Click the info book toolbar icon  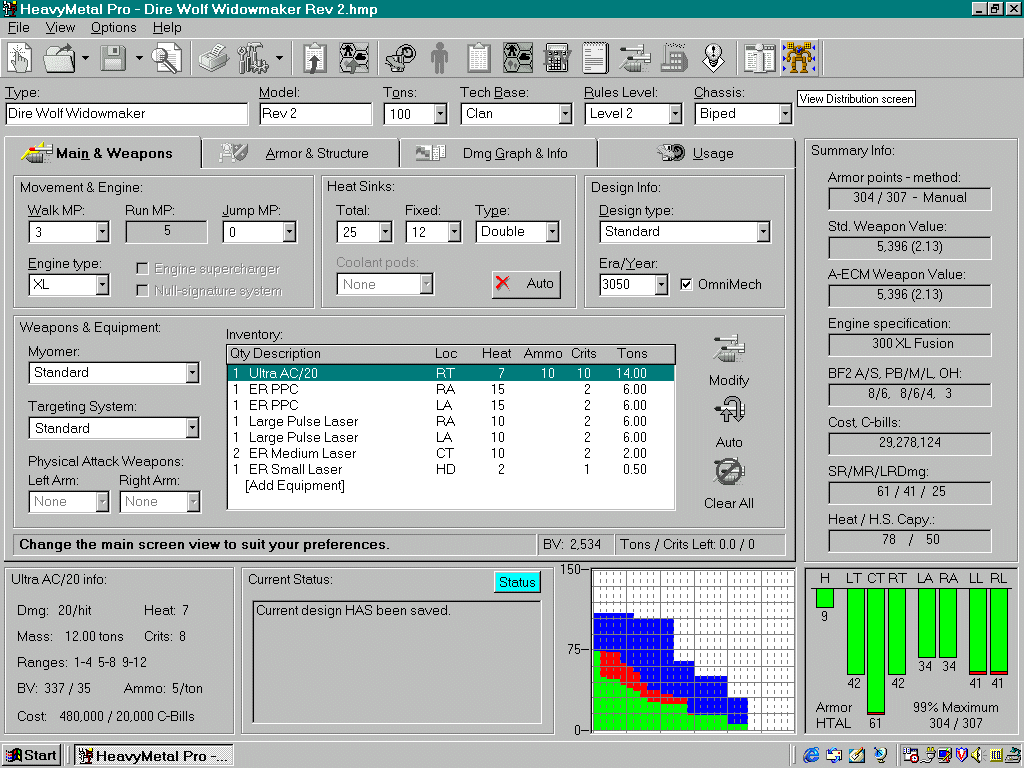click(x=760, y=58)
